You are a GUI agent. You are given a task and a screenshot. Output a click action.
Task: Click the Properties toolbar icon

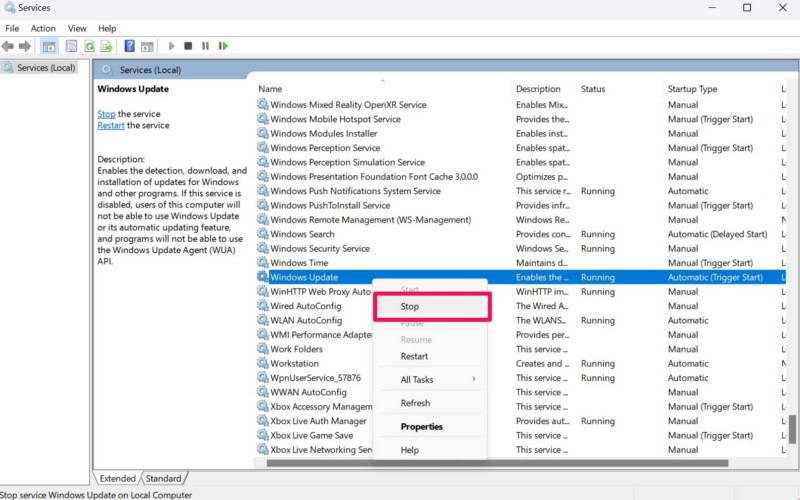pos(71,46)
